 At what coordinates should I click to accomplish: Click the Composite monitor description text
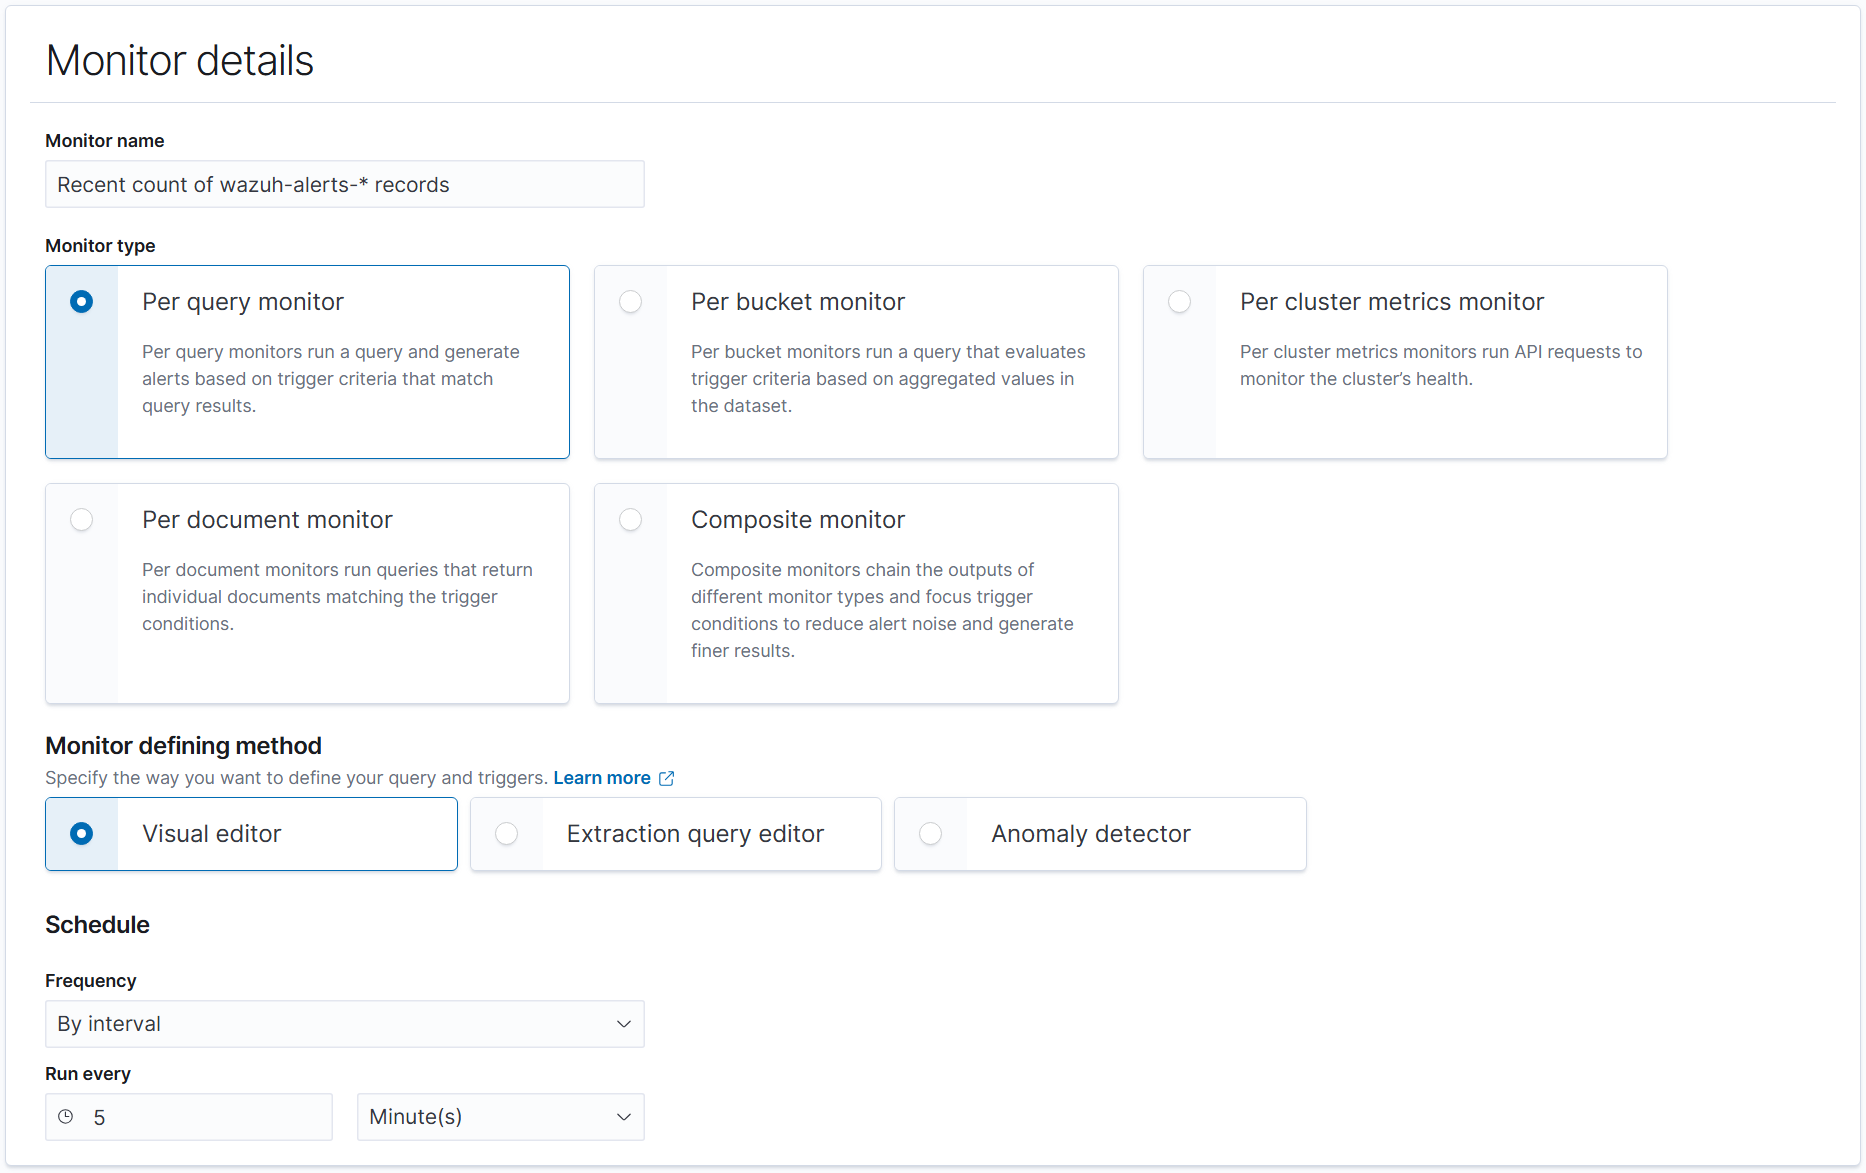click(881, 610)
